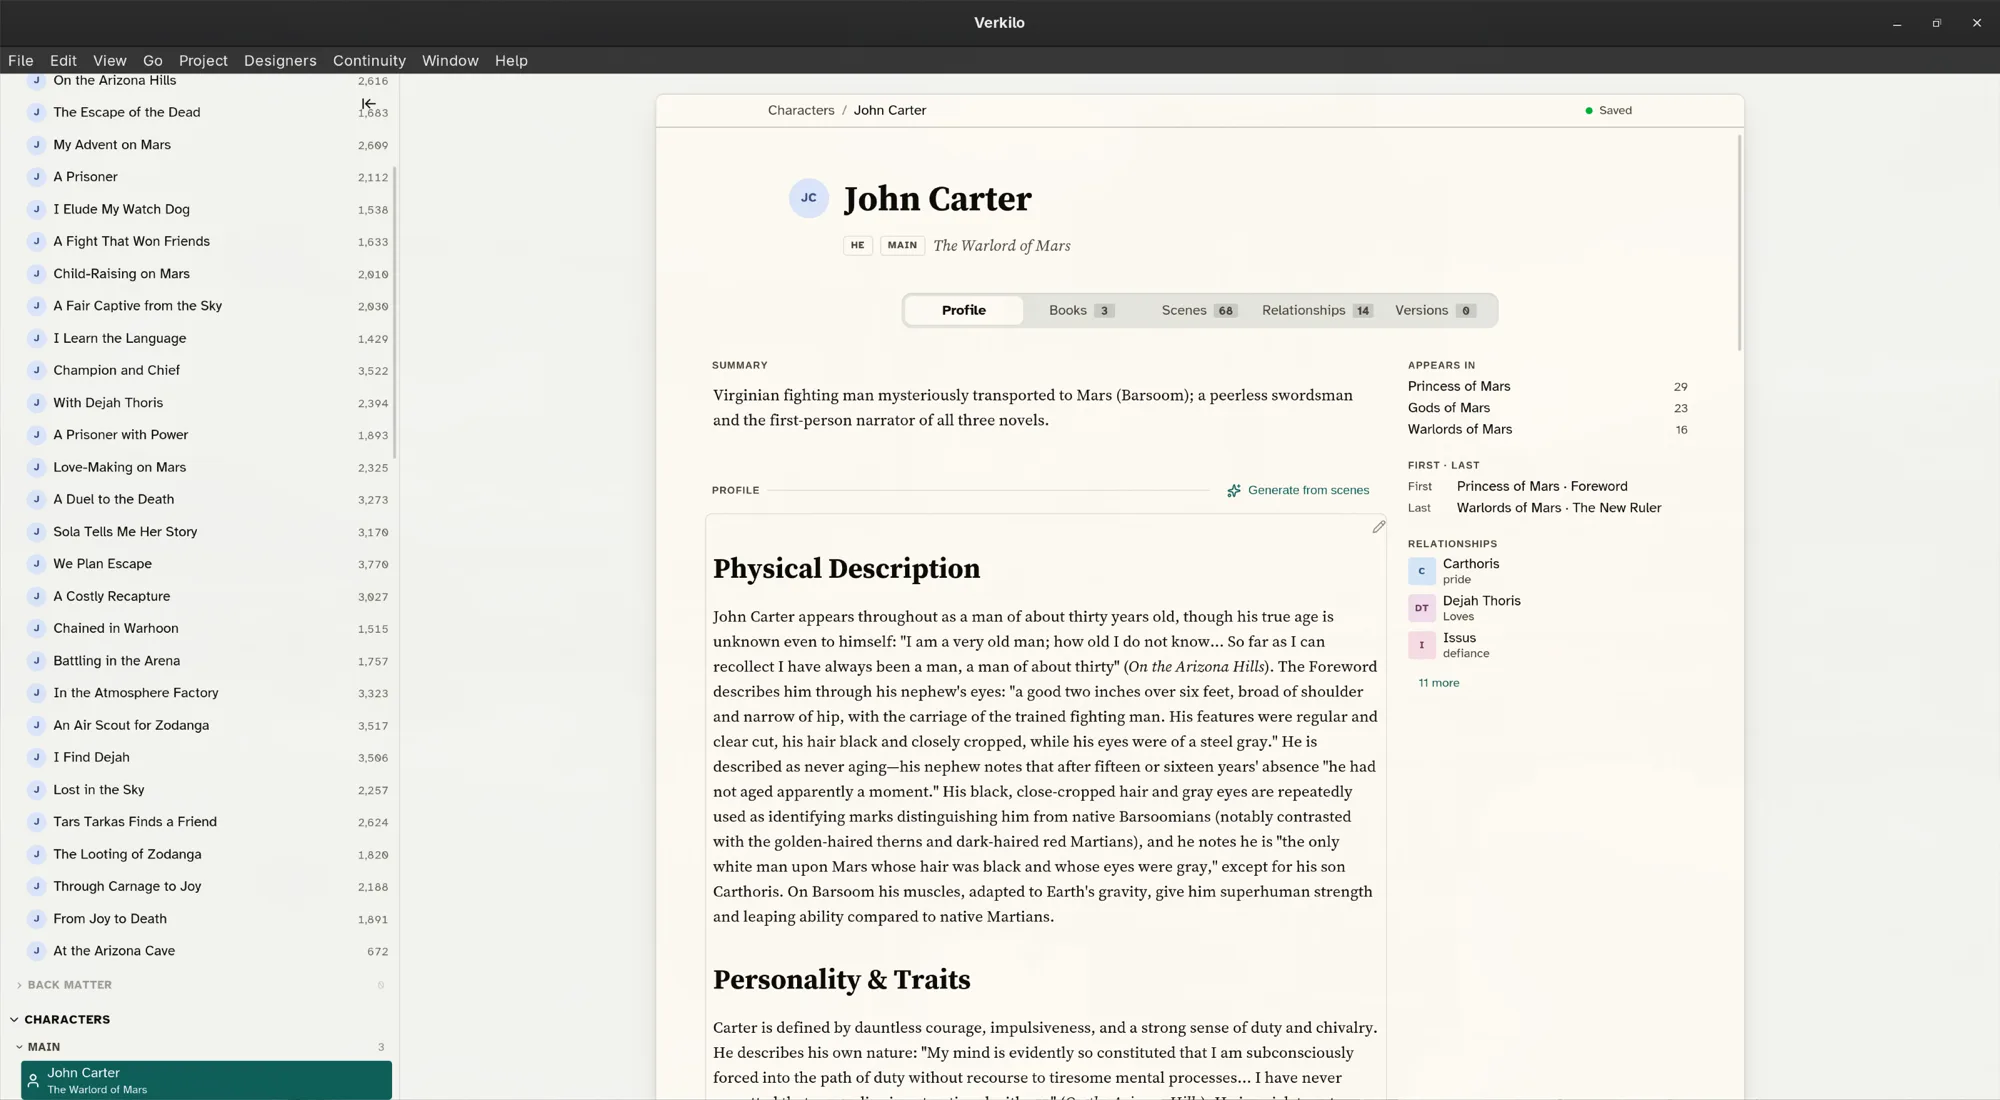2000x1100 pixels.
Task: Switch to the Versions tab
Action: (1435, 311)
